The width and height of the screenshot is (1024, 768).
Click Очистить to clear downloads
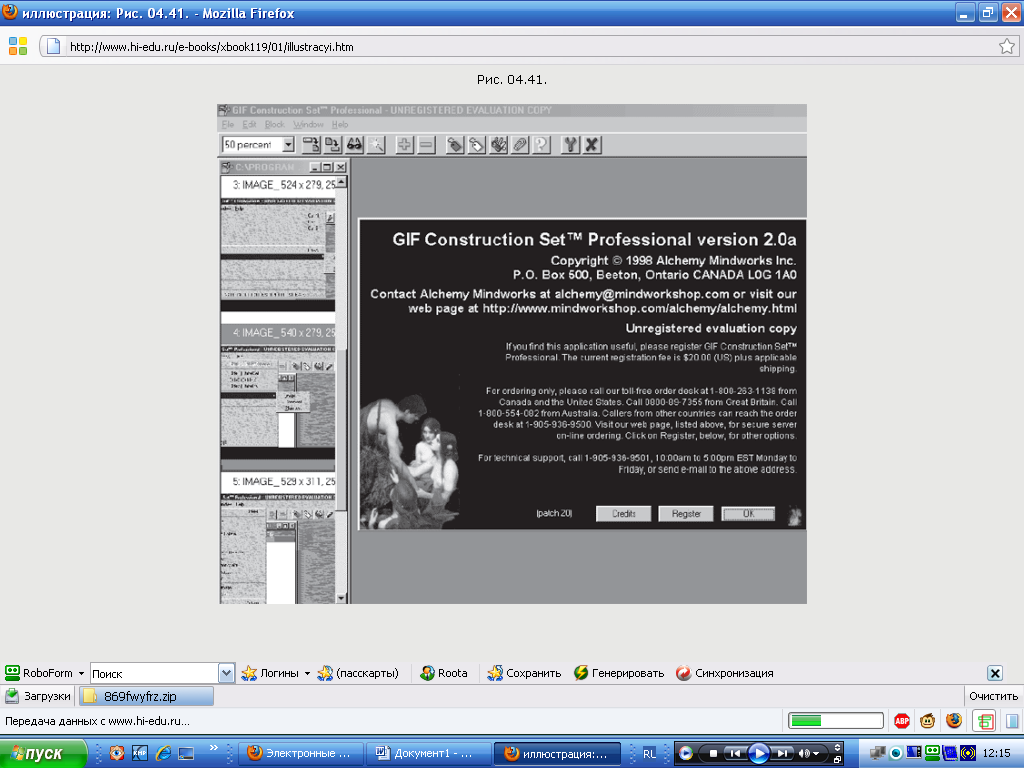993,696
